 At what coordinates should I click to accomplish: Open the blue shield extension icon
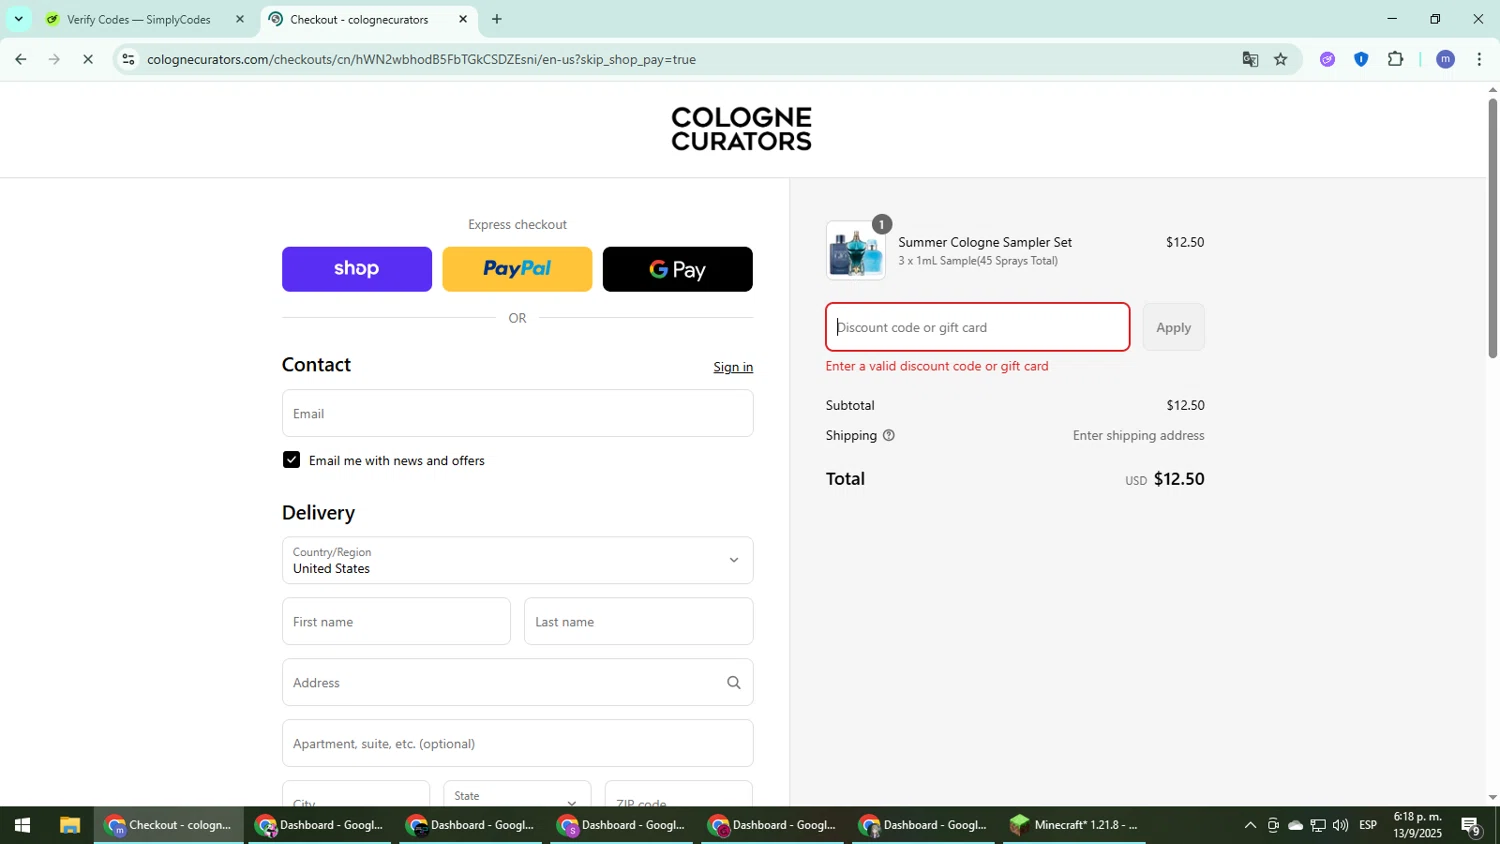point(1361,60)
